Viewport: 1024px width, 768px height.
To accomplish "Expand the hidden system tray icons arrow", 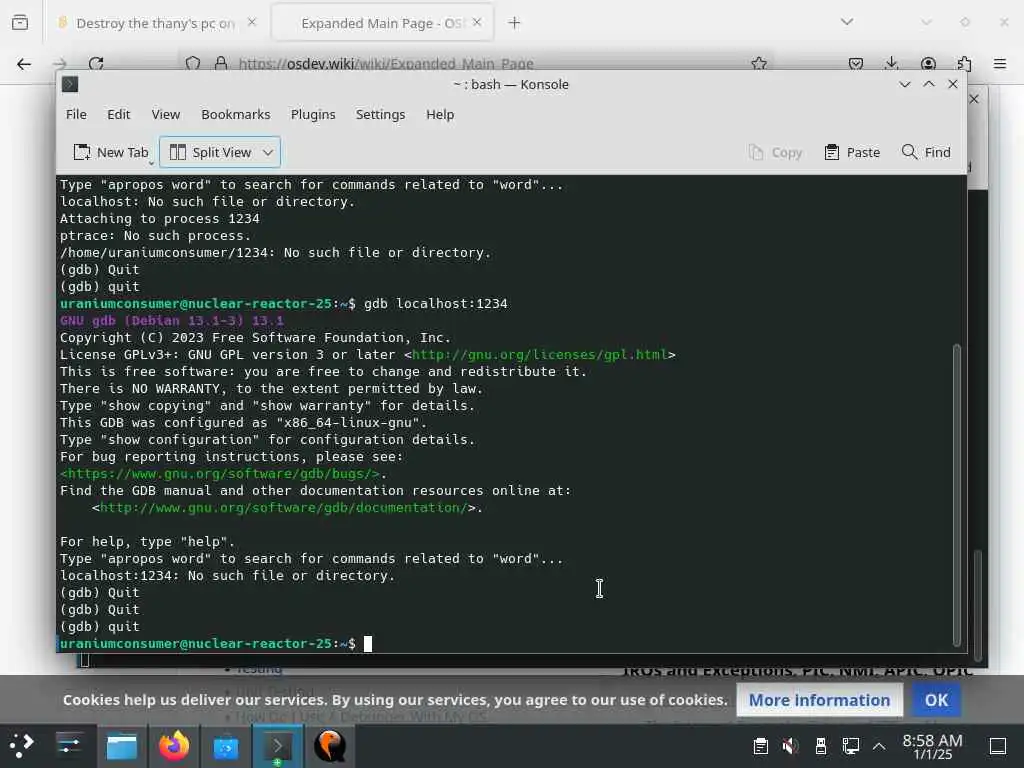I will coord(879,746).
